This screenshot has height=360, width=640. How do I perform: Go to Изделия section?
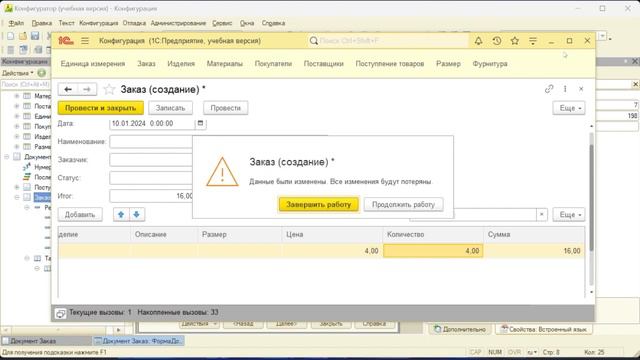(181, 64)
